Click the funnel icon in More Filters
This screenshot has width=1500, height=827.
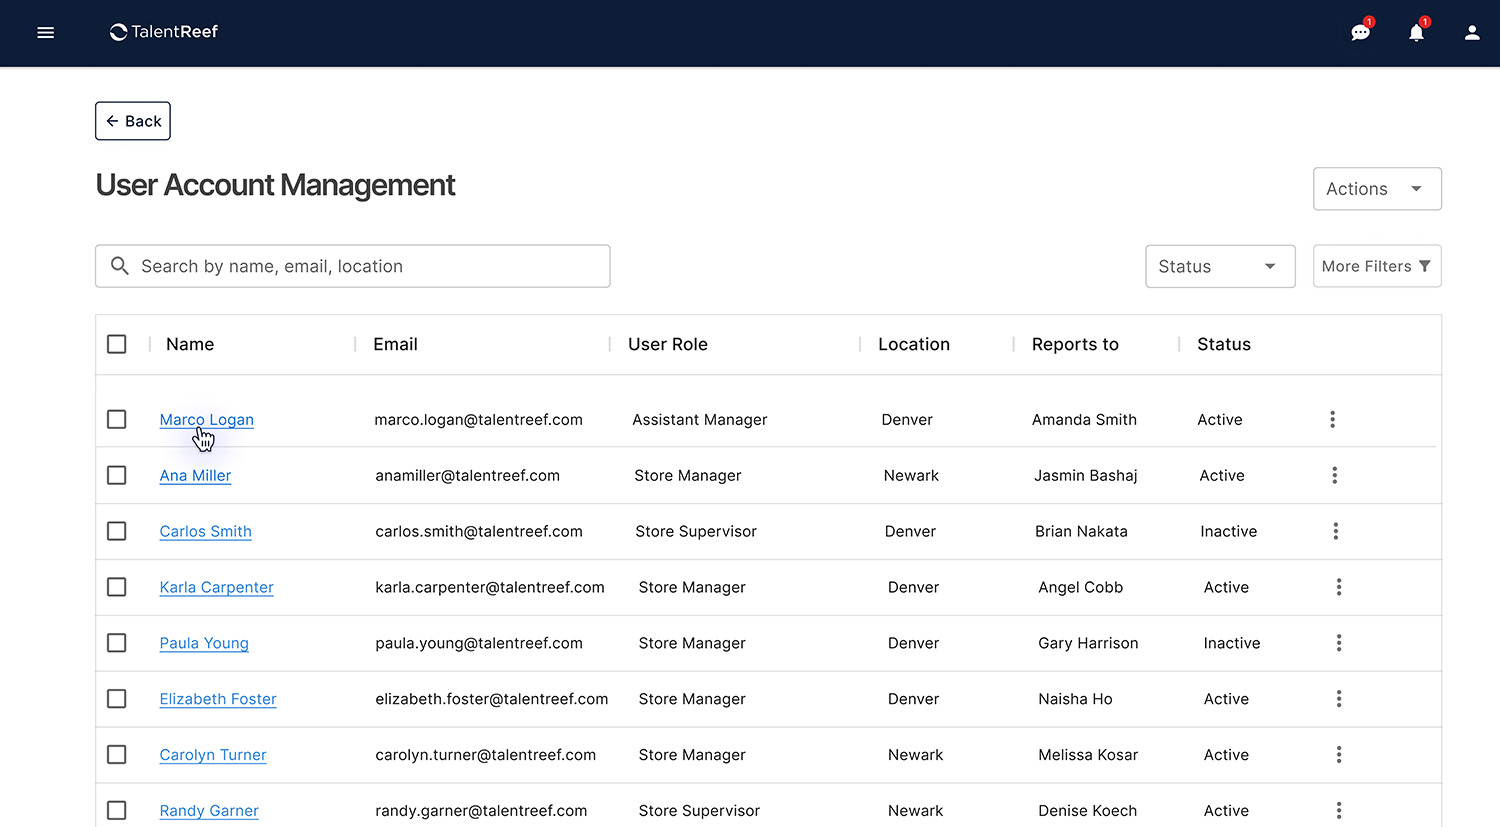coord(1425,266)
